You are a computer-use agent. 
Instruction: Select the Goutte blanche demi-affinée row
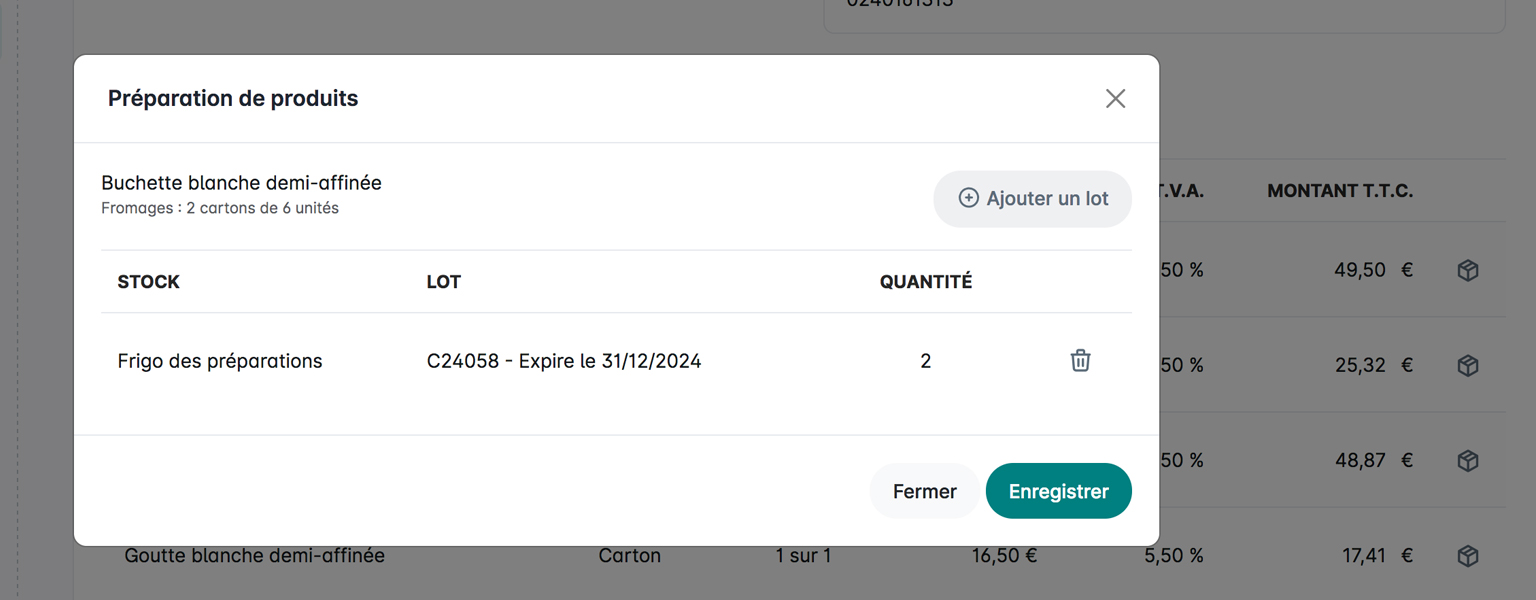pos(255,556)
